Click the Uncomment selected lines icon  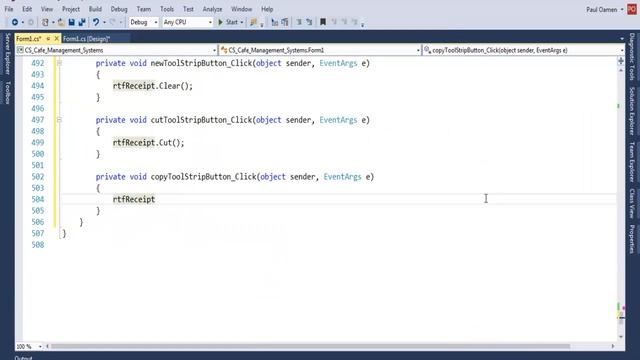pyautogui.click(x=309, y=22)
